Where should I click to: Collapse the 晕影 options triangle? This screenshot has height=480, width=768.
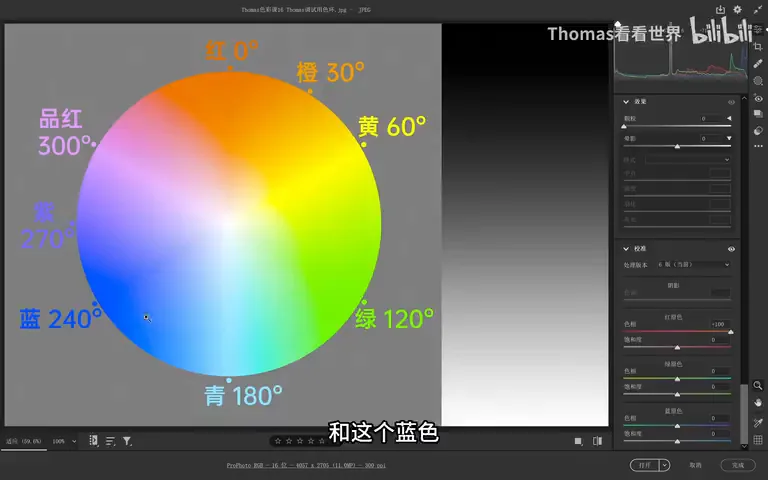point(729,139)
